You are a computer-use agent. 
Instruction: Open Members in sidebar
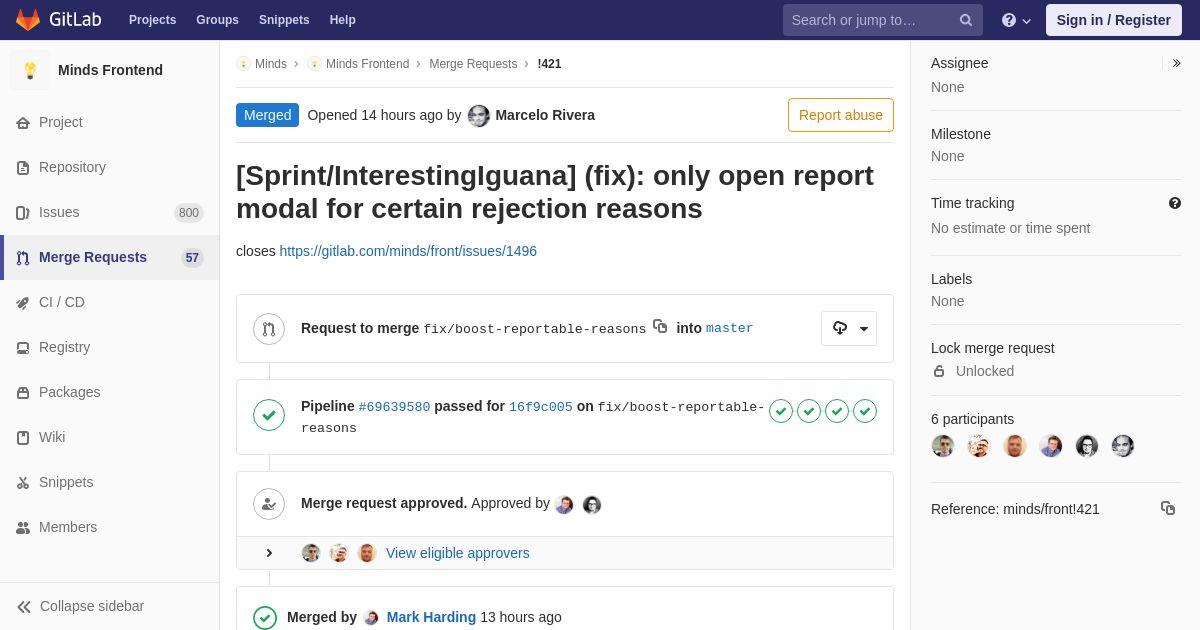pos(110,527)
